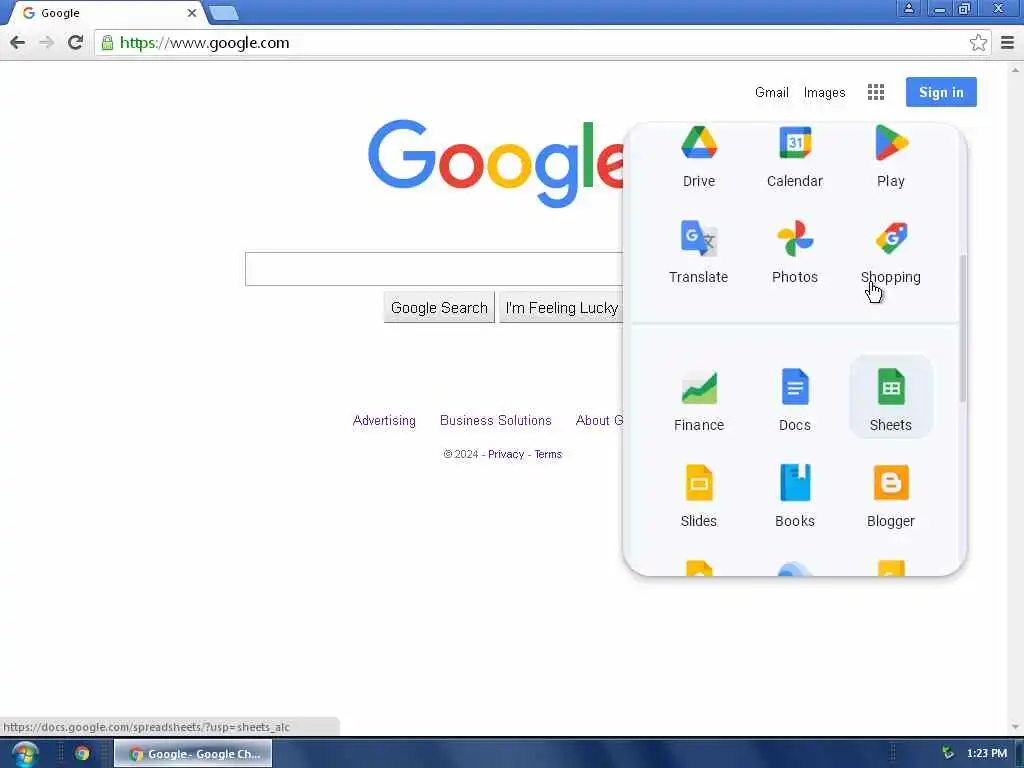
Task: Select the Google tab
Action: point(108,13)
